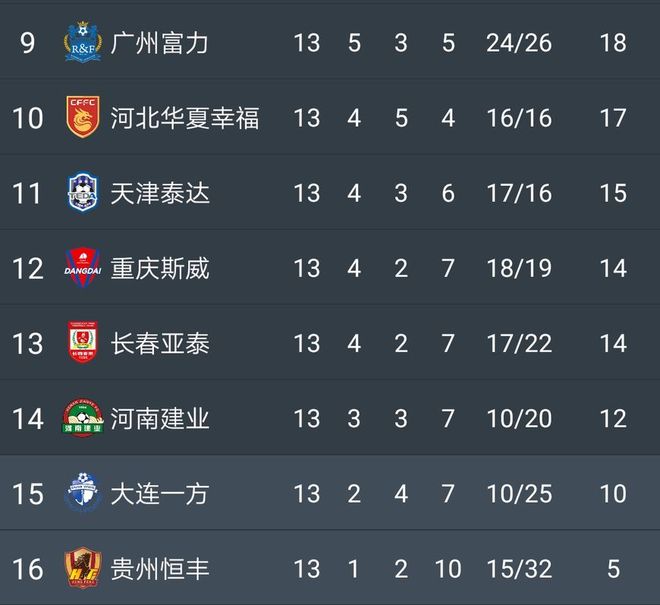Screen dimensions: 660x605
Task: Open the 河北华夏幸福 team name
Action: (185, 118)
